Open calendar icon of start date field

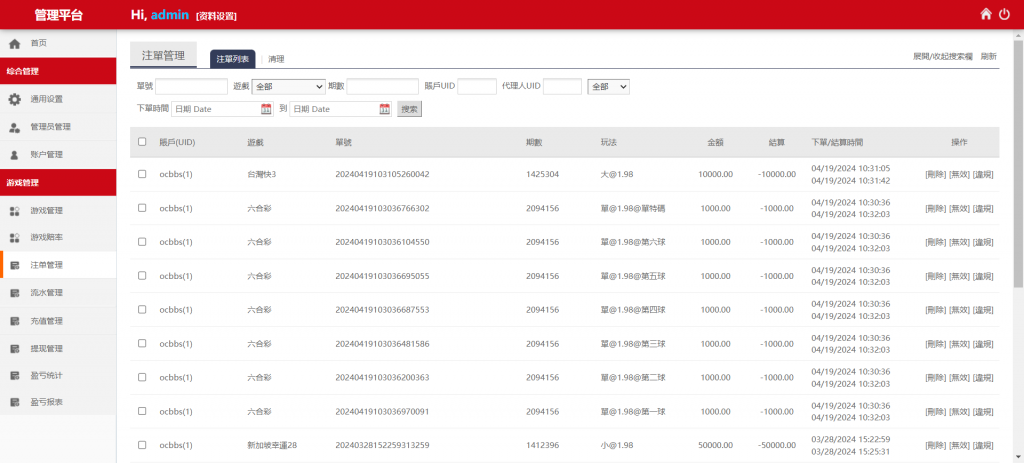click(x=266, y=110)
